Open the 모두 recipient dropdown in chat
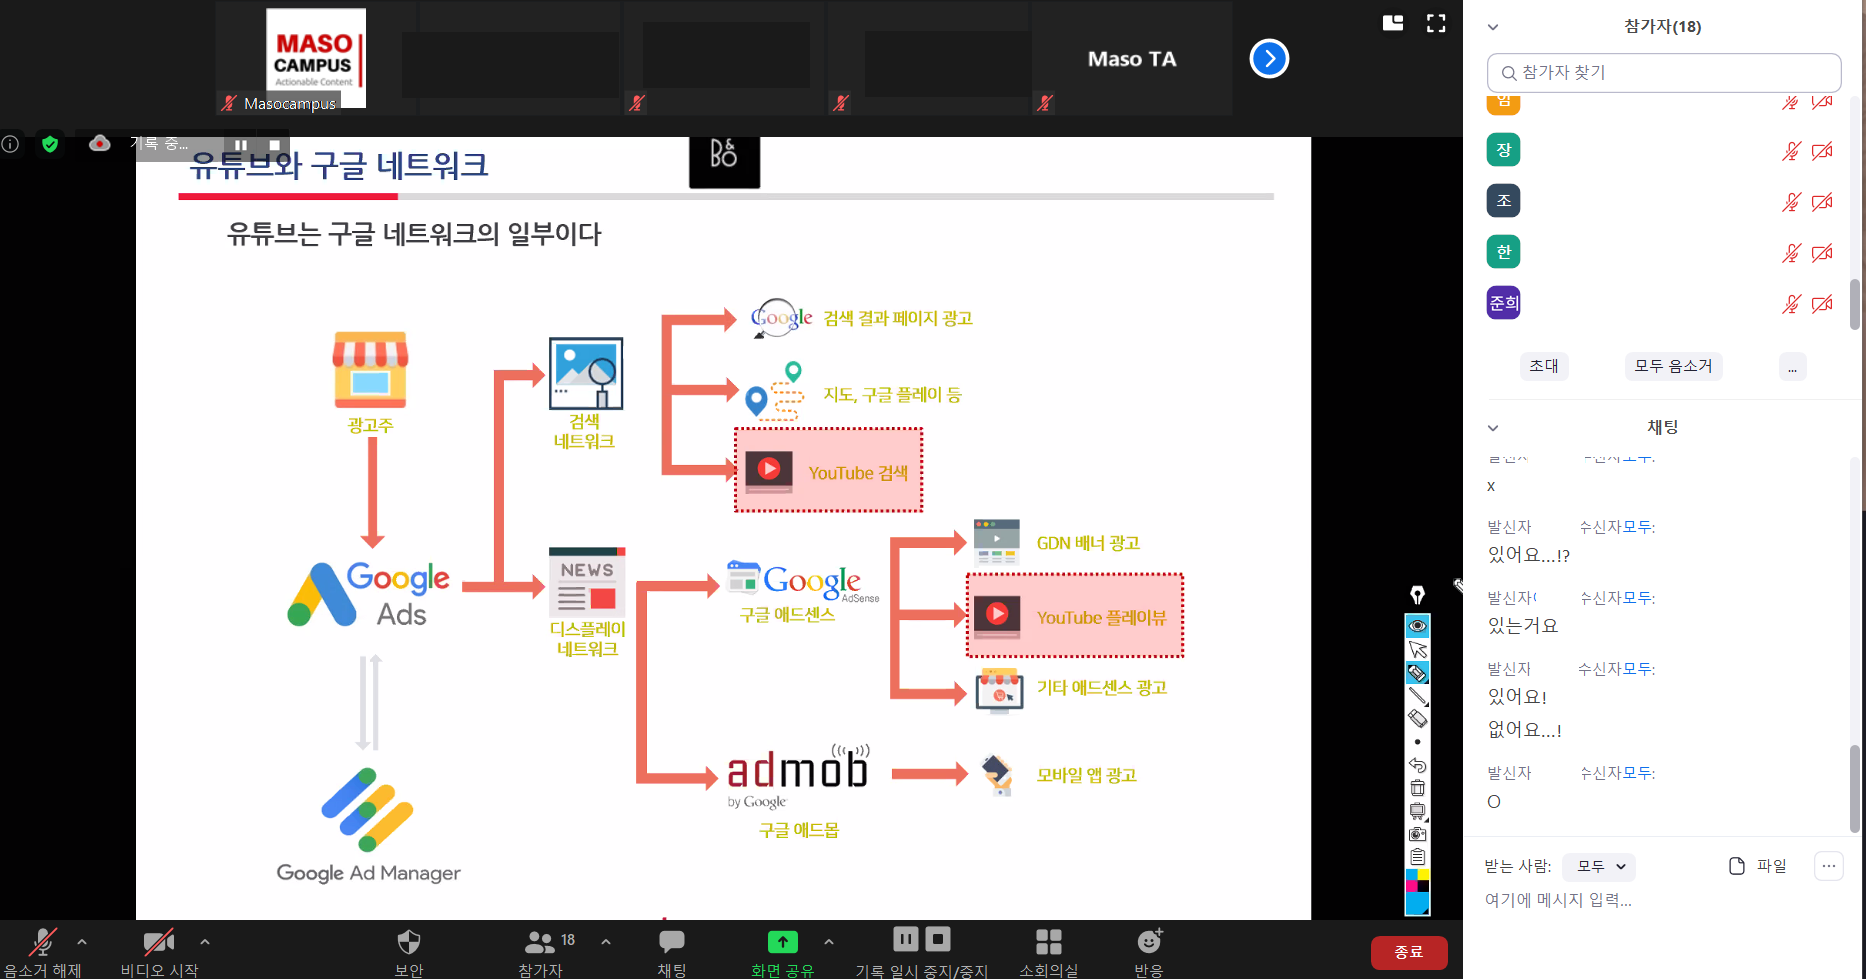The height and width of the screenshot is (979, 1866). [x=1600, y=866]
